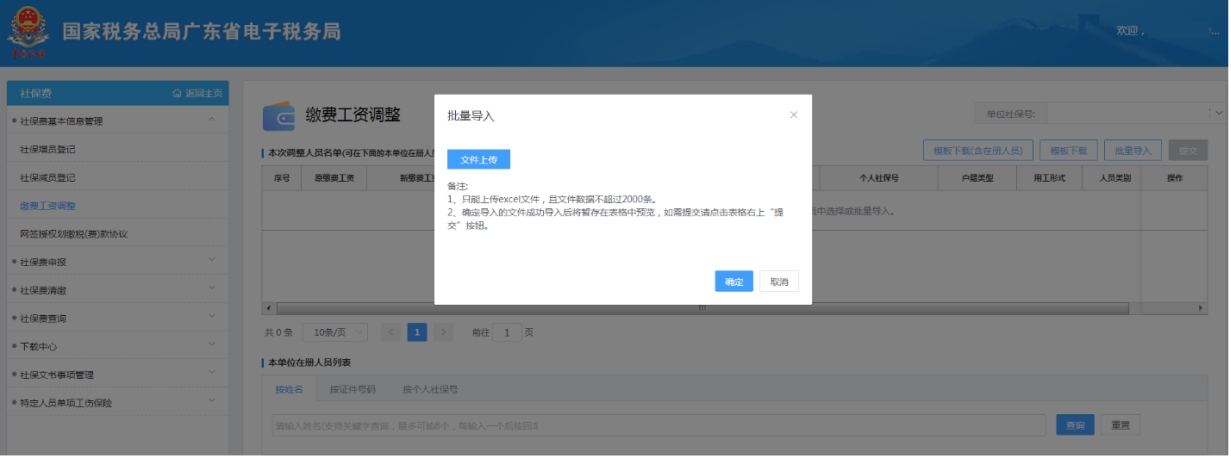
Task: Cancel the dialog with 取消
Action: [x=779, y=282]
